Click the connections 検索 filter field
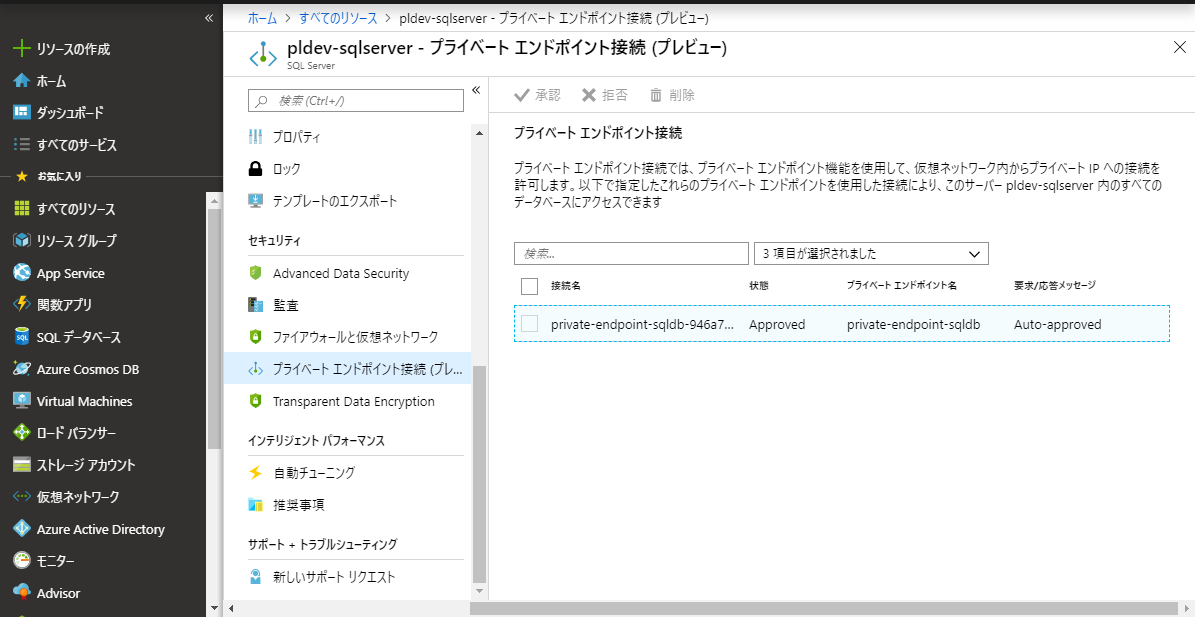The image size is (1195, 617). pos(631,254)
